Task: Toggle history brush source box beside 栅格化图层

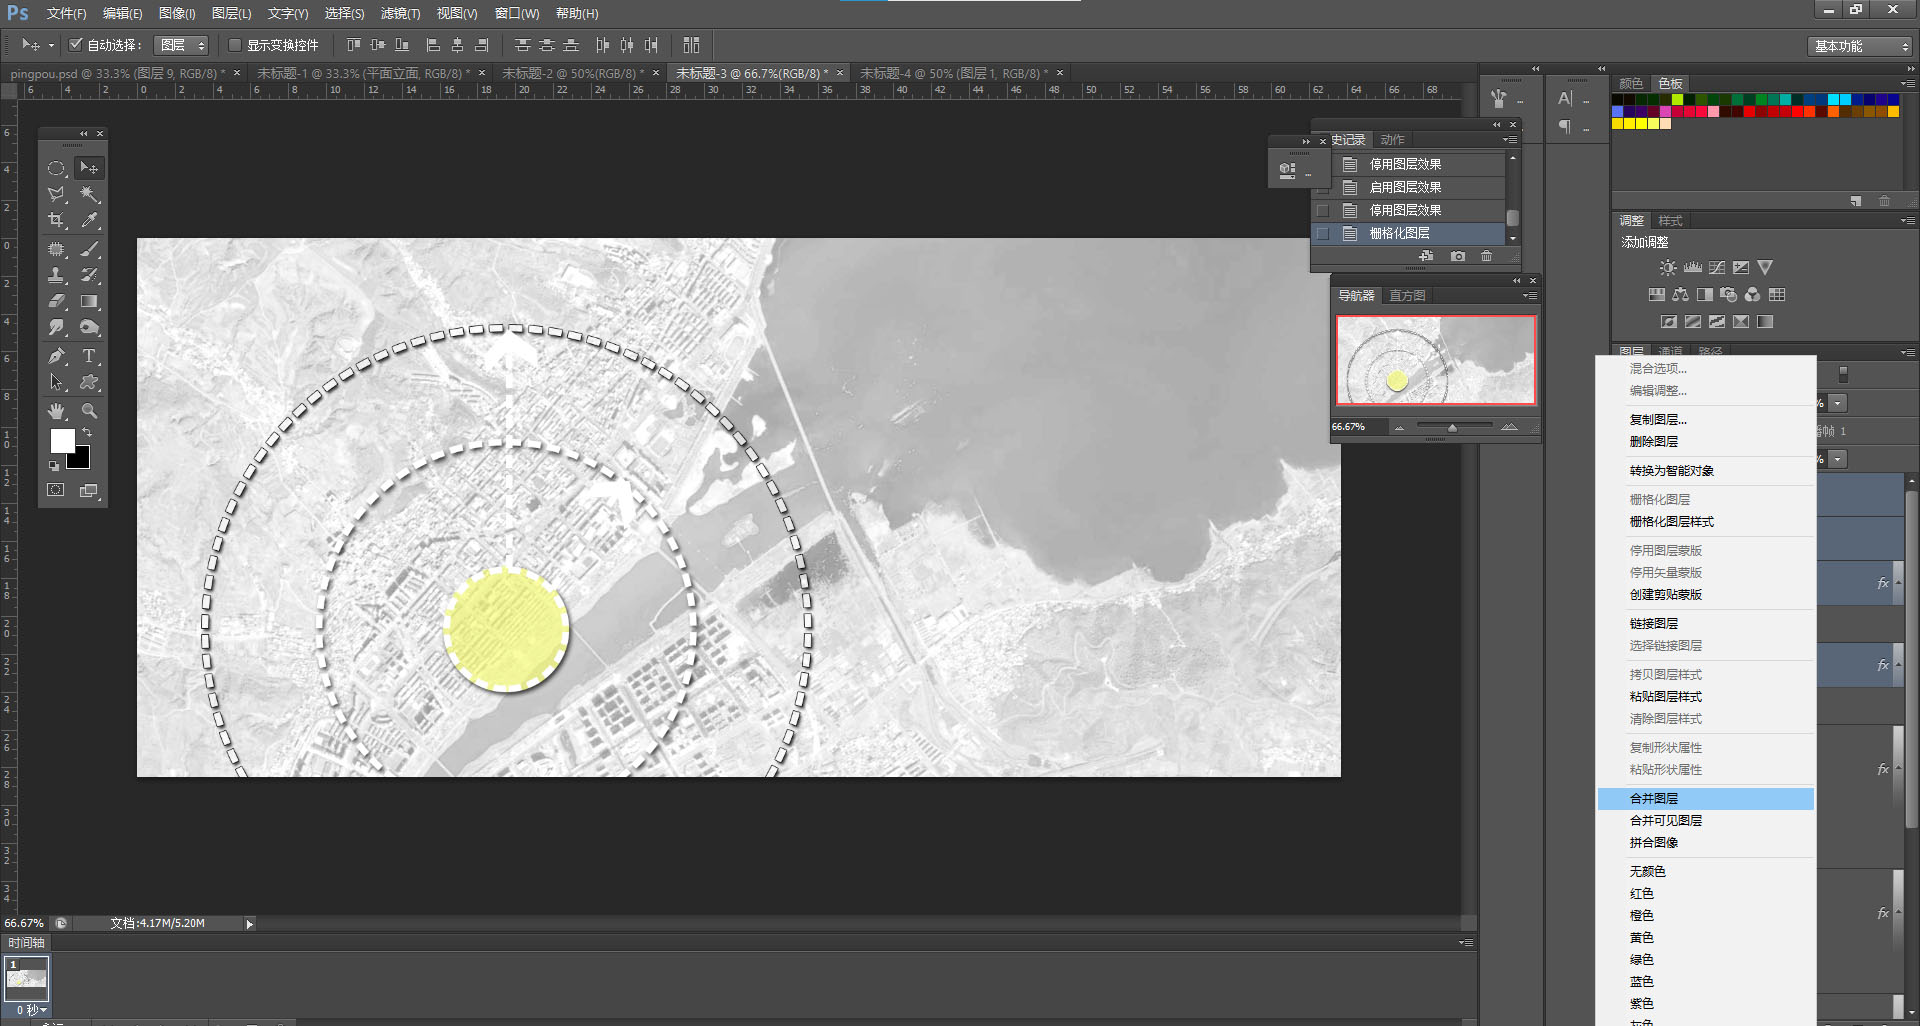Action: click(1322, 233)
